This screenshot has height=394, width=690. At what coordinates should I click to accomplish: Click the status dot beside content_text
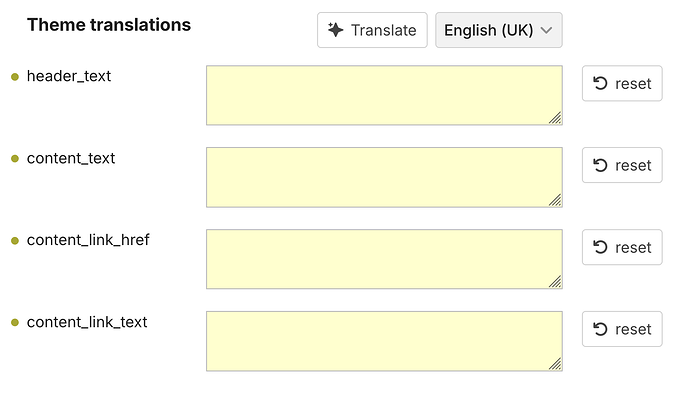[15, 158]
